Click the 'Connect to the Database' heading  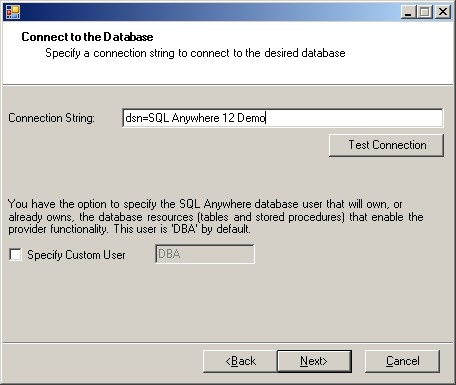[87, 37]
